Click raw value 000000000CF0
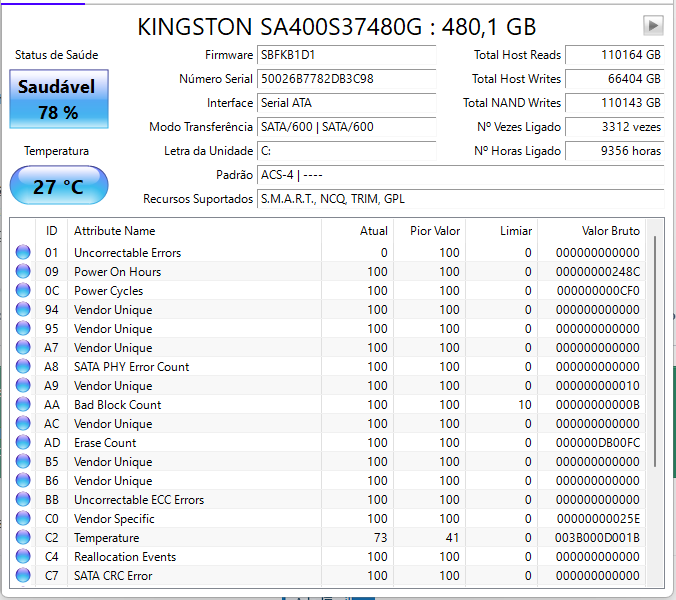 598,291
